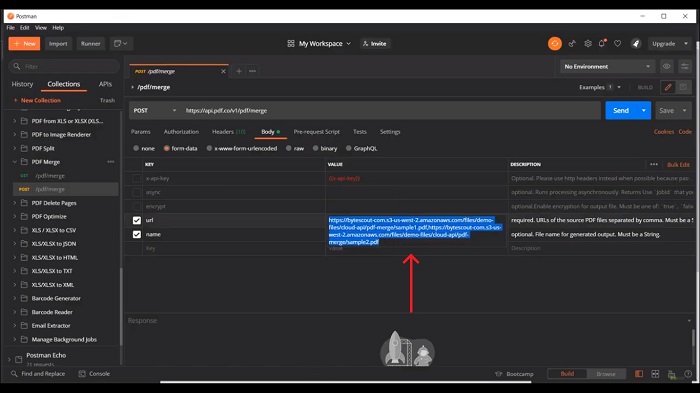Open the Examples dropdown
Image resolution: width=700 pixels, height=393 pixels.
click(600, 88)
